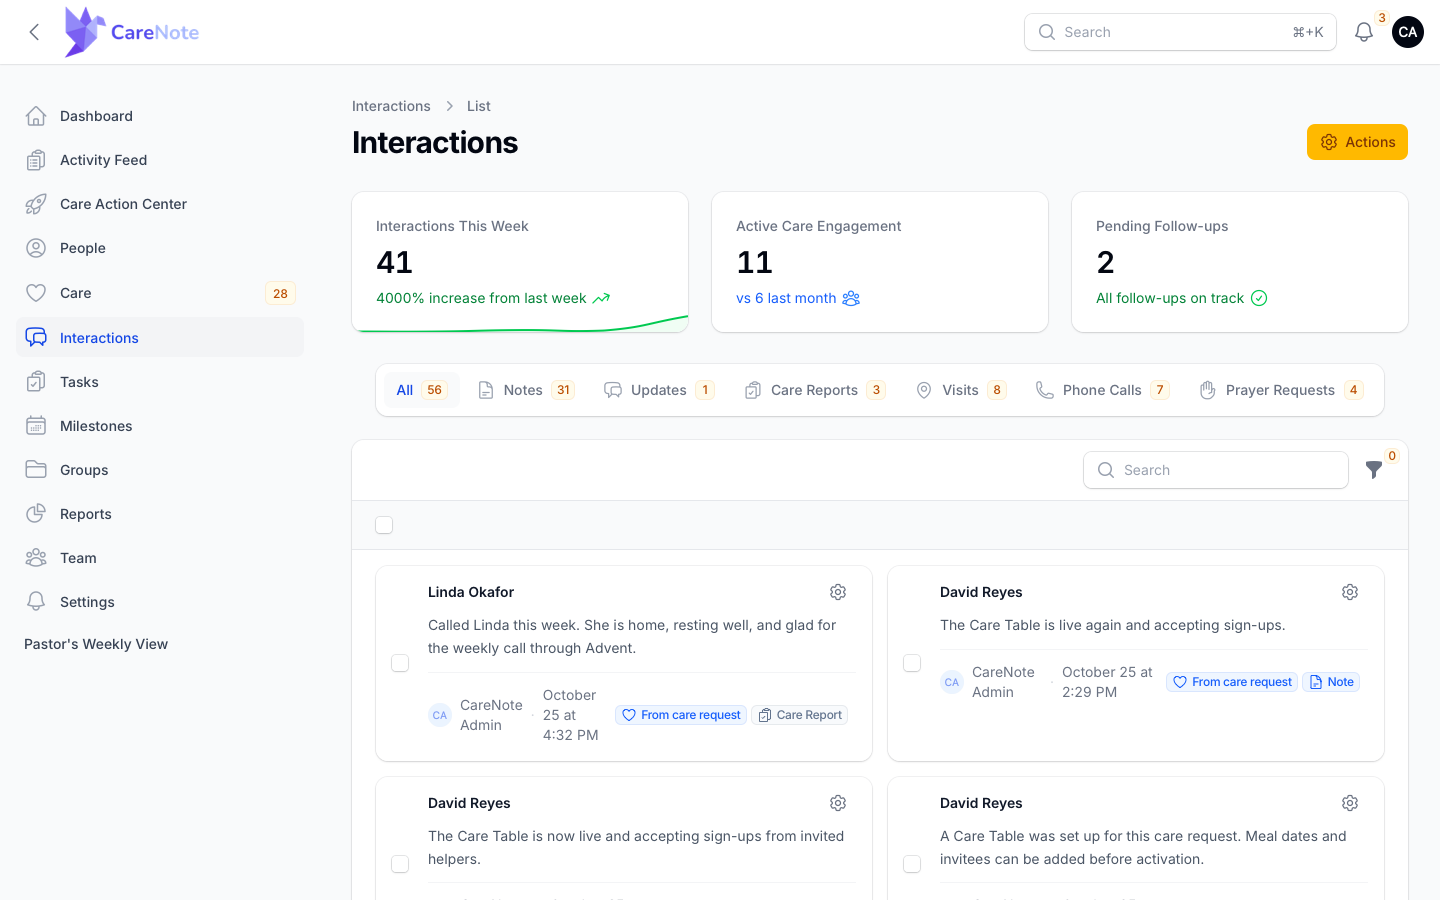Check the 'live again' David Reyes checkbox
Image resolution: width=1440 pixels, height=900 pixels.
912,663
